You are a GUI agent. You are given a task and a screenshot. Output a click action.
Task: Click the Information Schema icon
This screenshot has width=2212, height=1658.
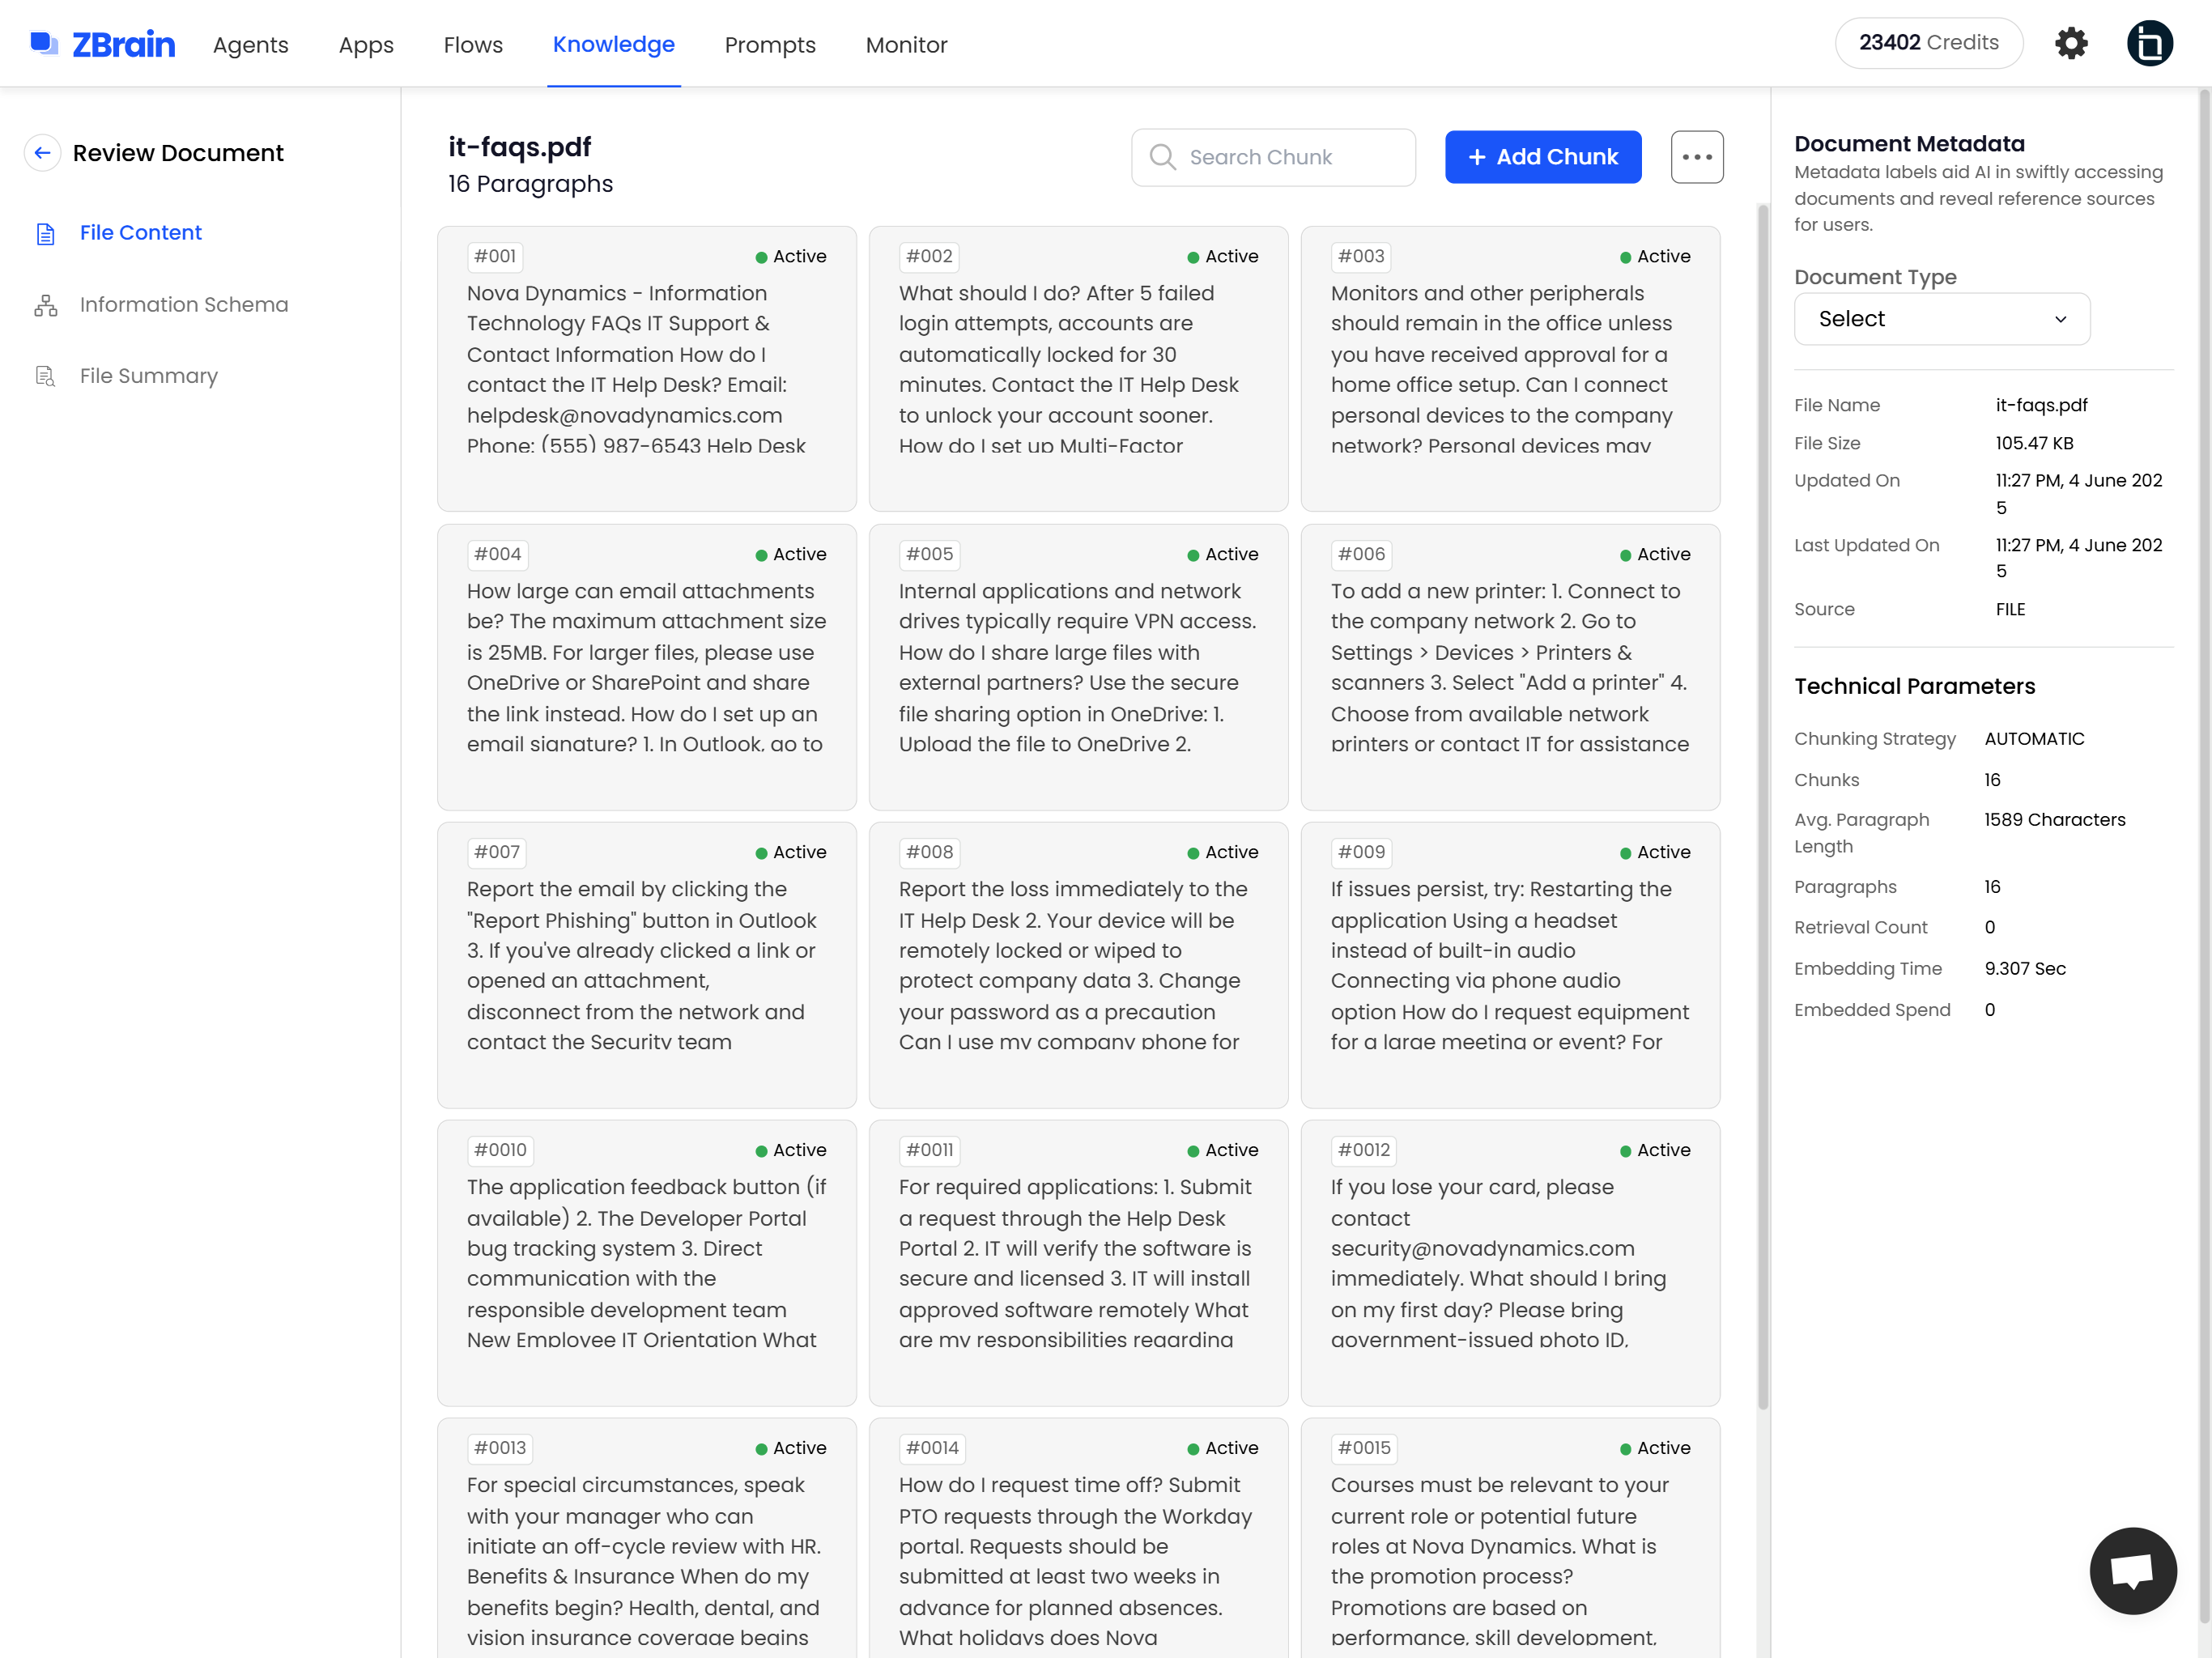click(x=46, y=305)
